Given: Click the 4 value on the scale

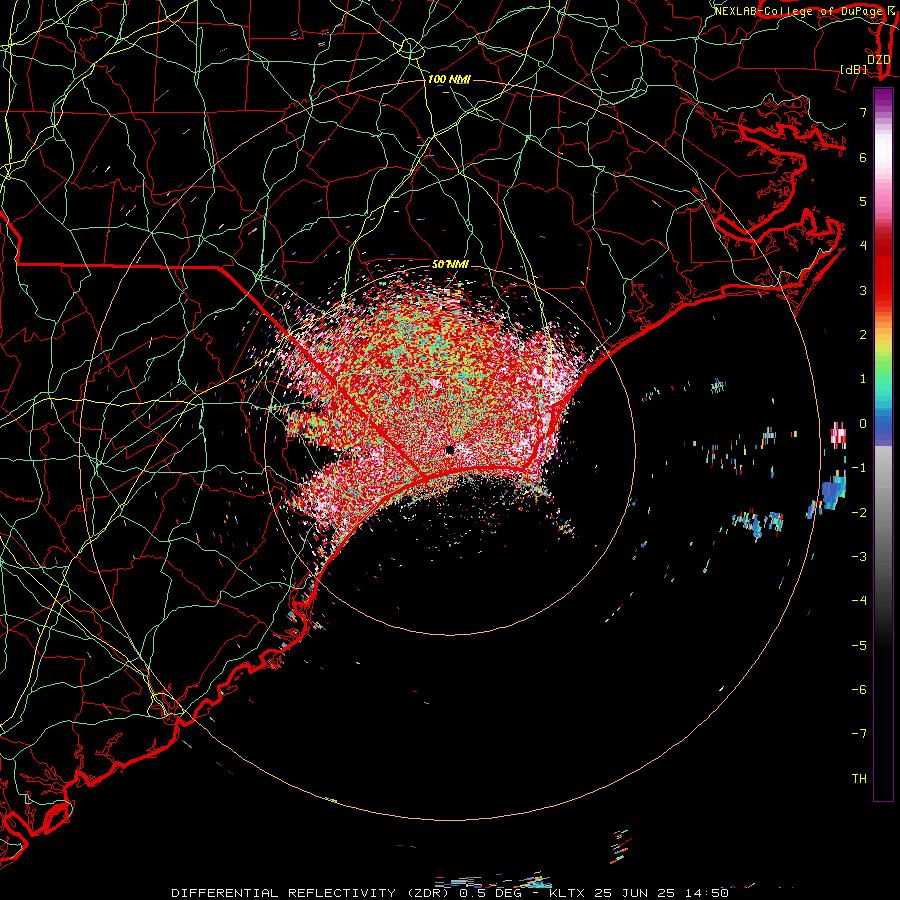Looking at the screenshot, I should pyautogui.click(x=863, y=246).
